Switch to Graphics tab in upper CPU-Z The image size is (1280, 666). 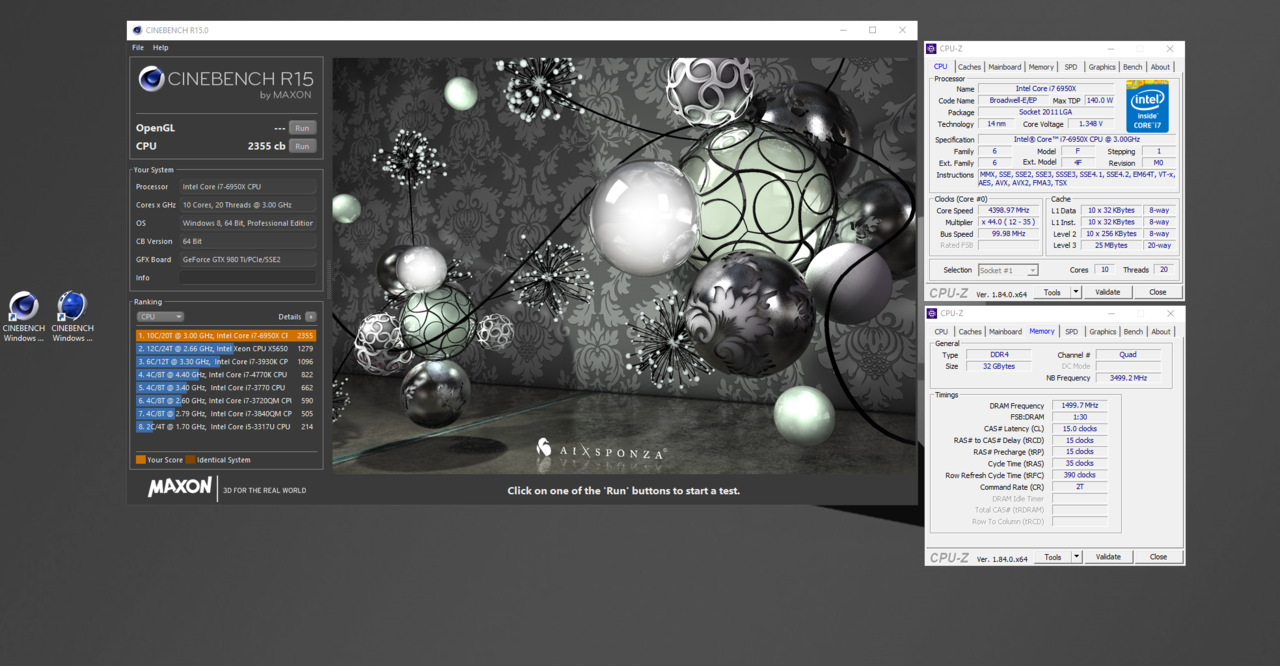(x=1102, y=67)
